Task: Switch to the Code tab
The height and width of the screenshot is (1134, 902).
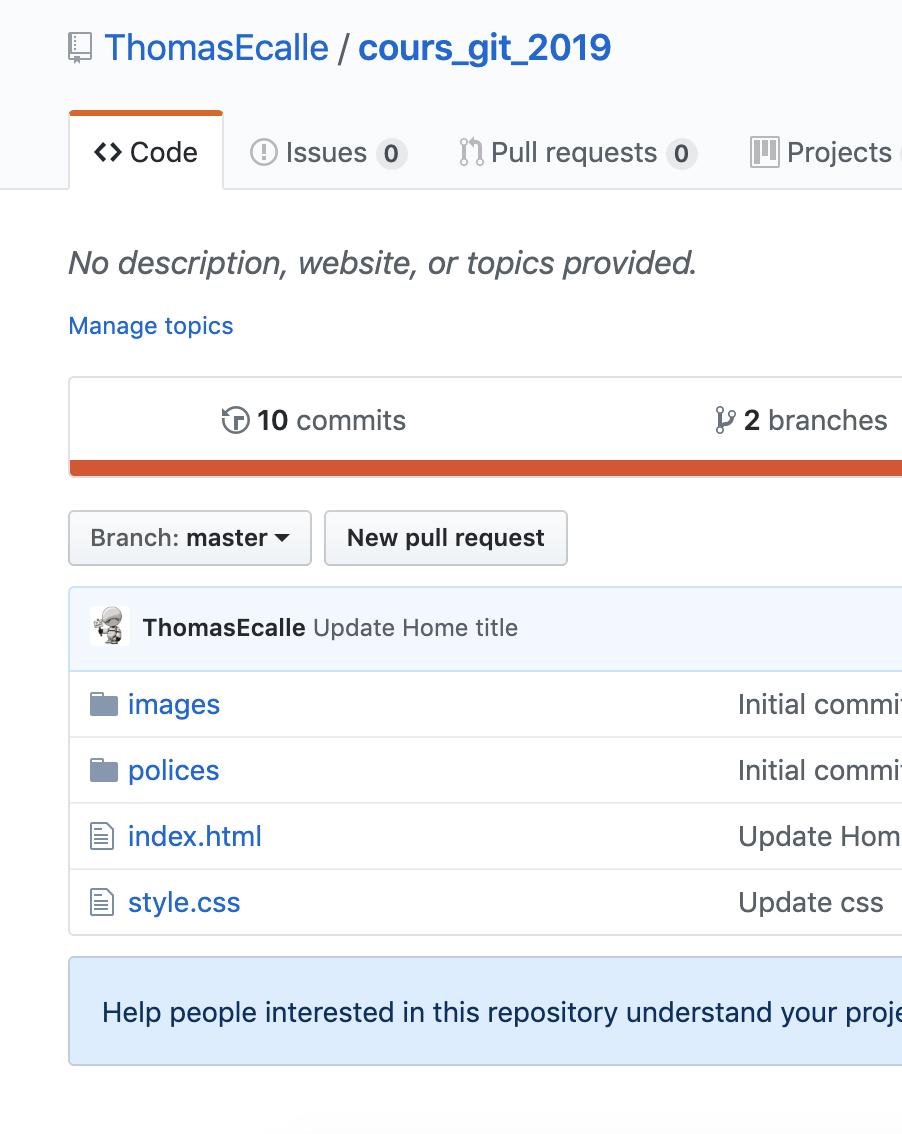Action: click(x=146, y=153)
